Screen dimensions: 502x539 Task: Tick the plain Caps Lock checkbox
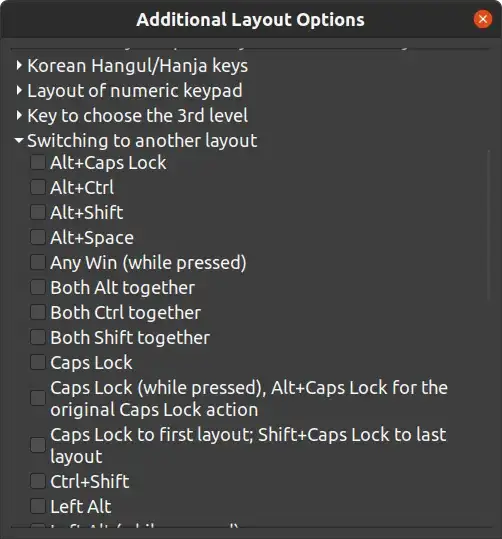[x=38, y=362]
